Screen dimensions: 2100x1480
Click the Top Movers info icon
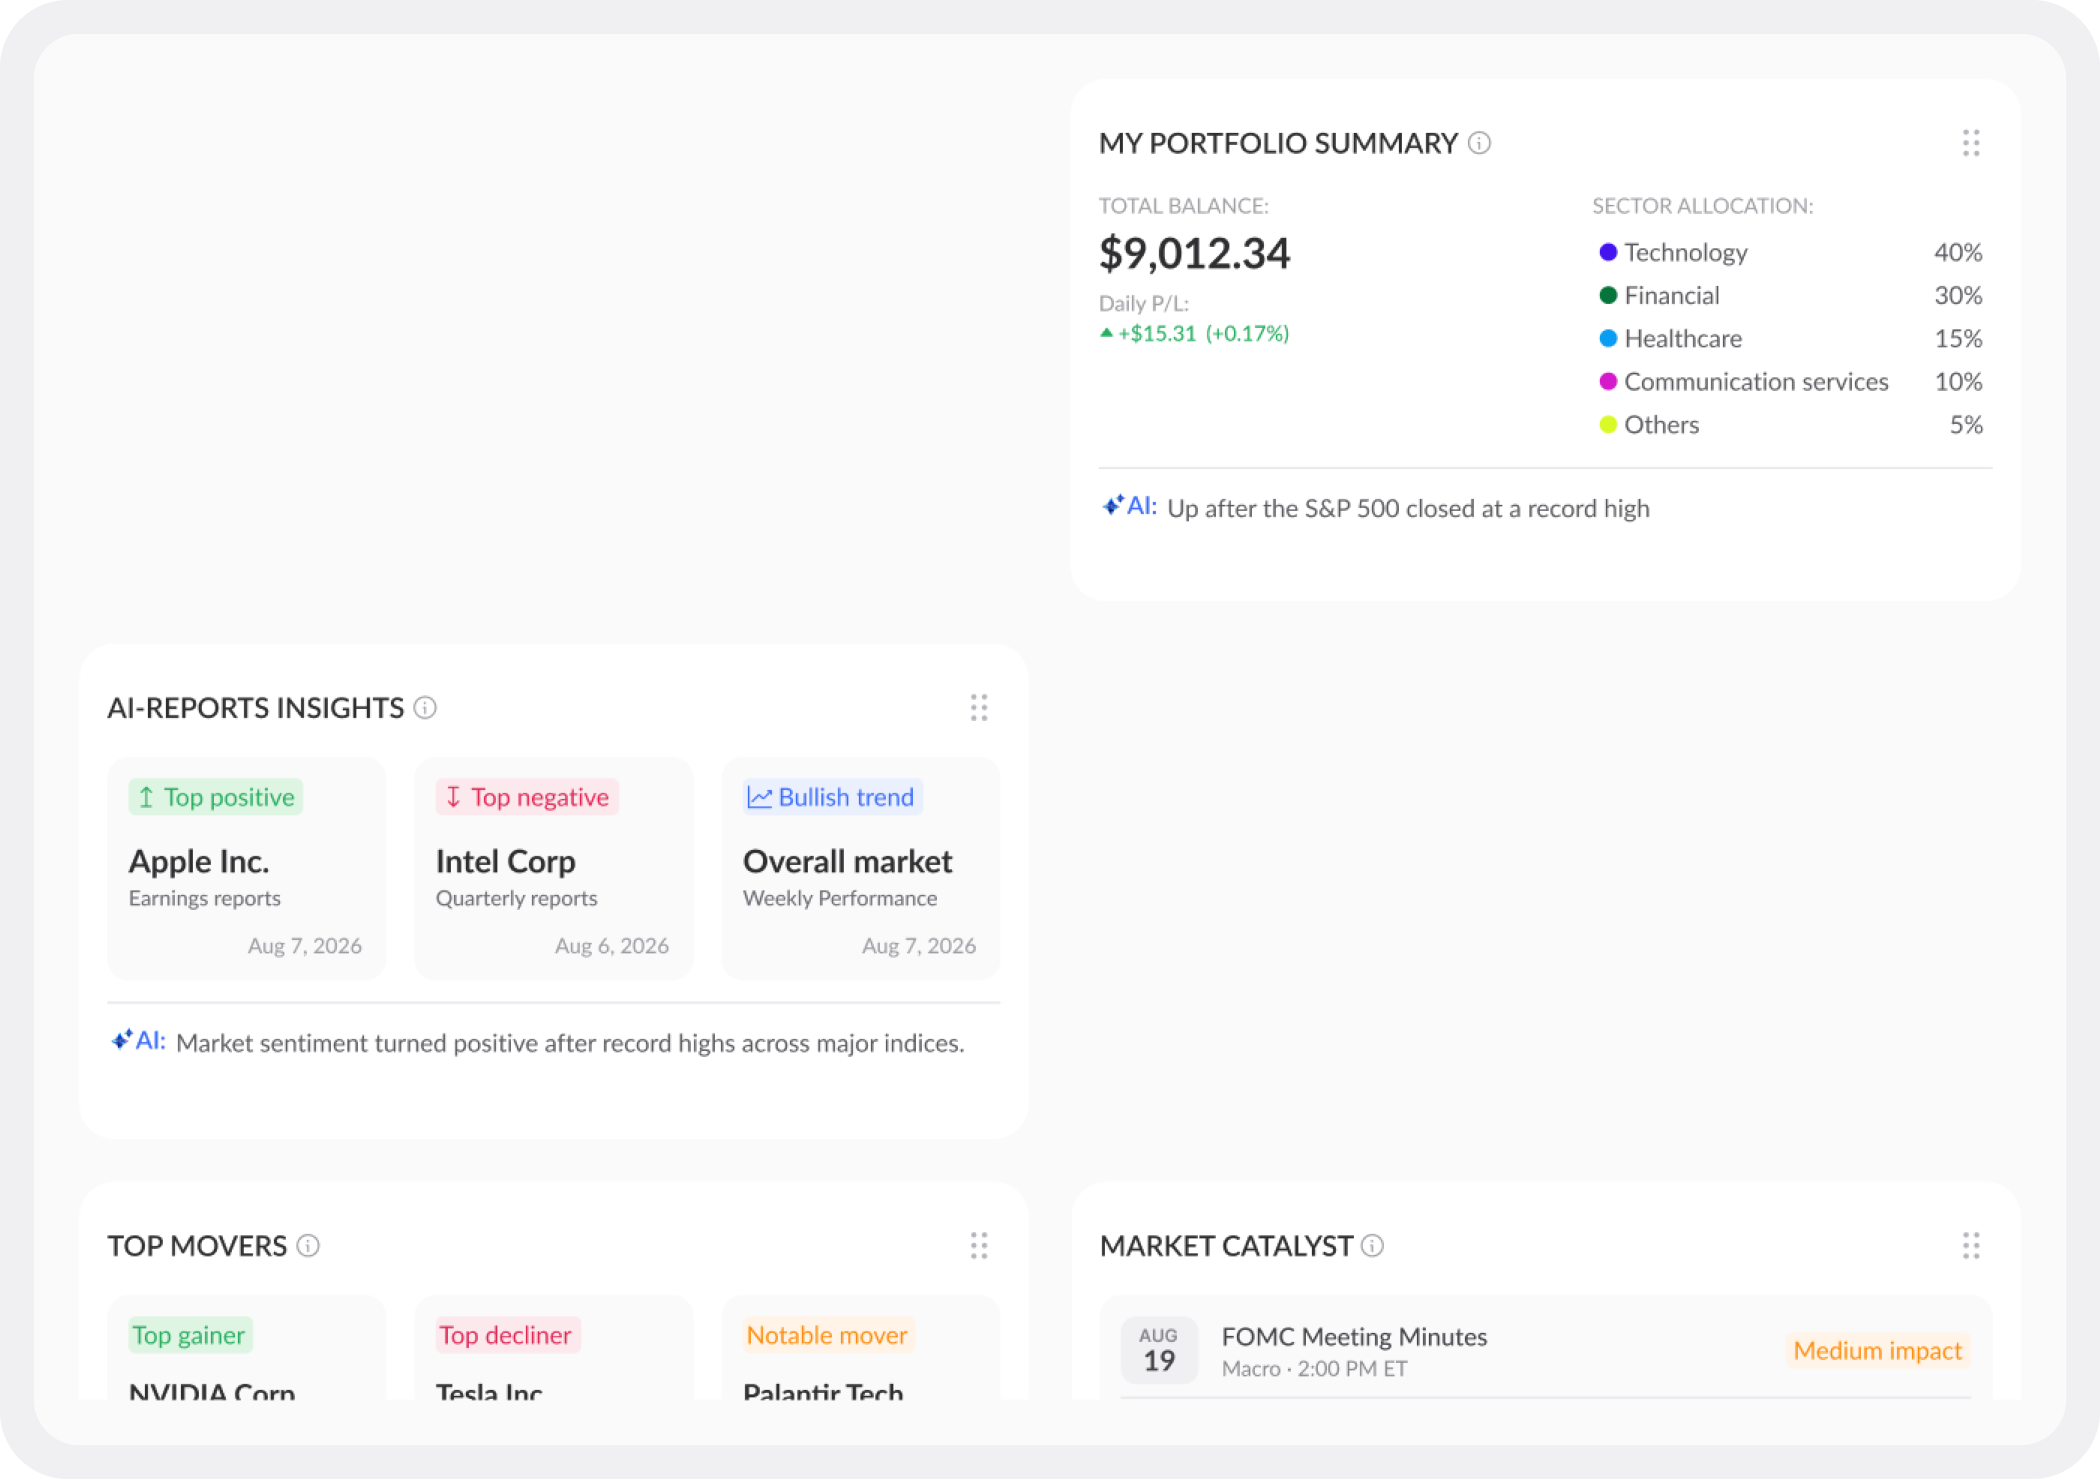point(308,1246)
